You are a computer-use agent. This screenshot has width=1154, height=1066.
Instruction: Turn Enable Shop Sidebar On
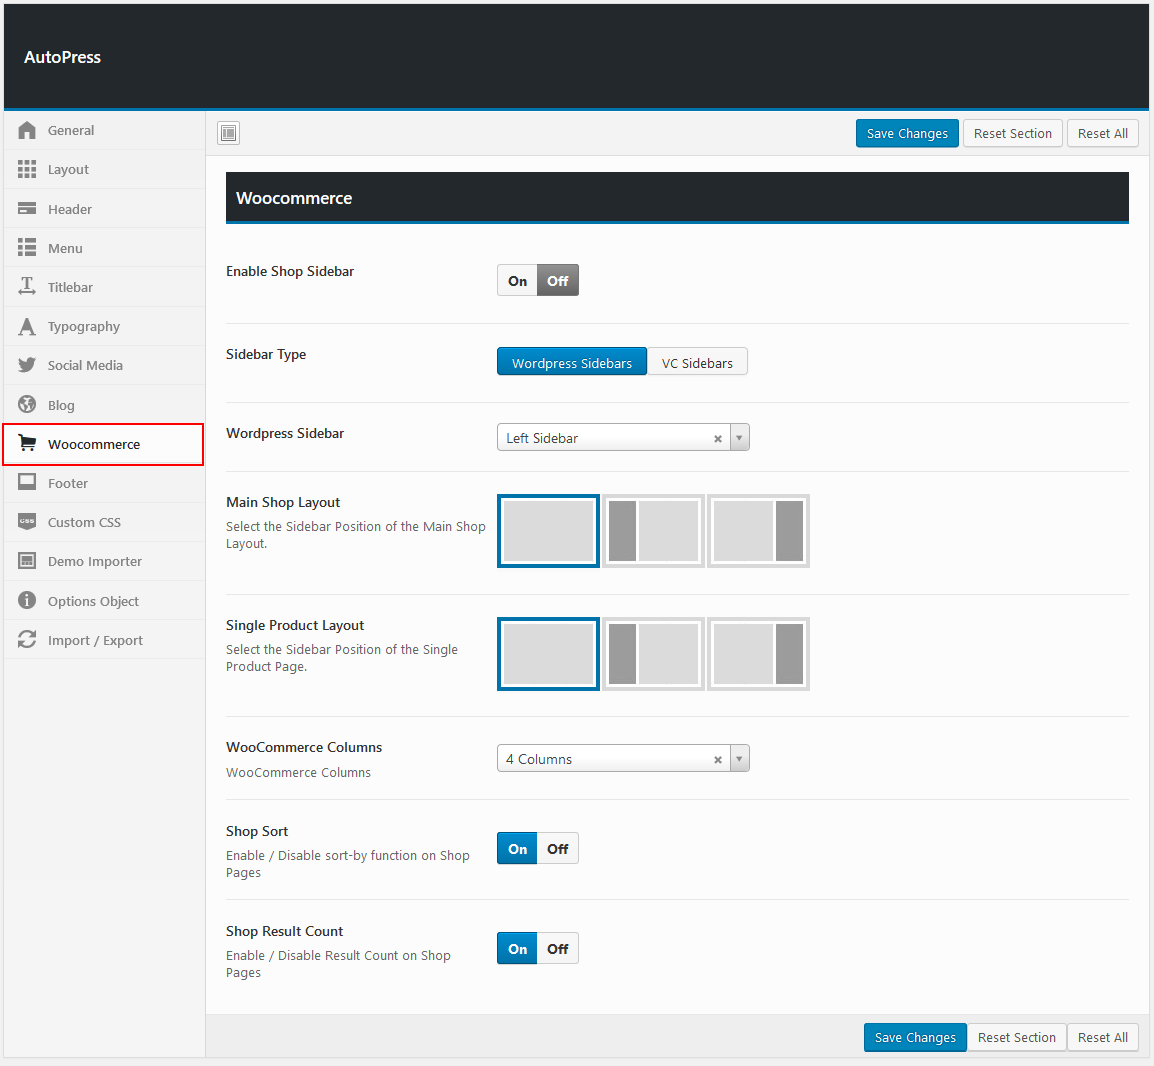[x=517, y=280]
